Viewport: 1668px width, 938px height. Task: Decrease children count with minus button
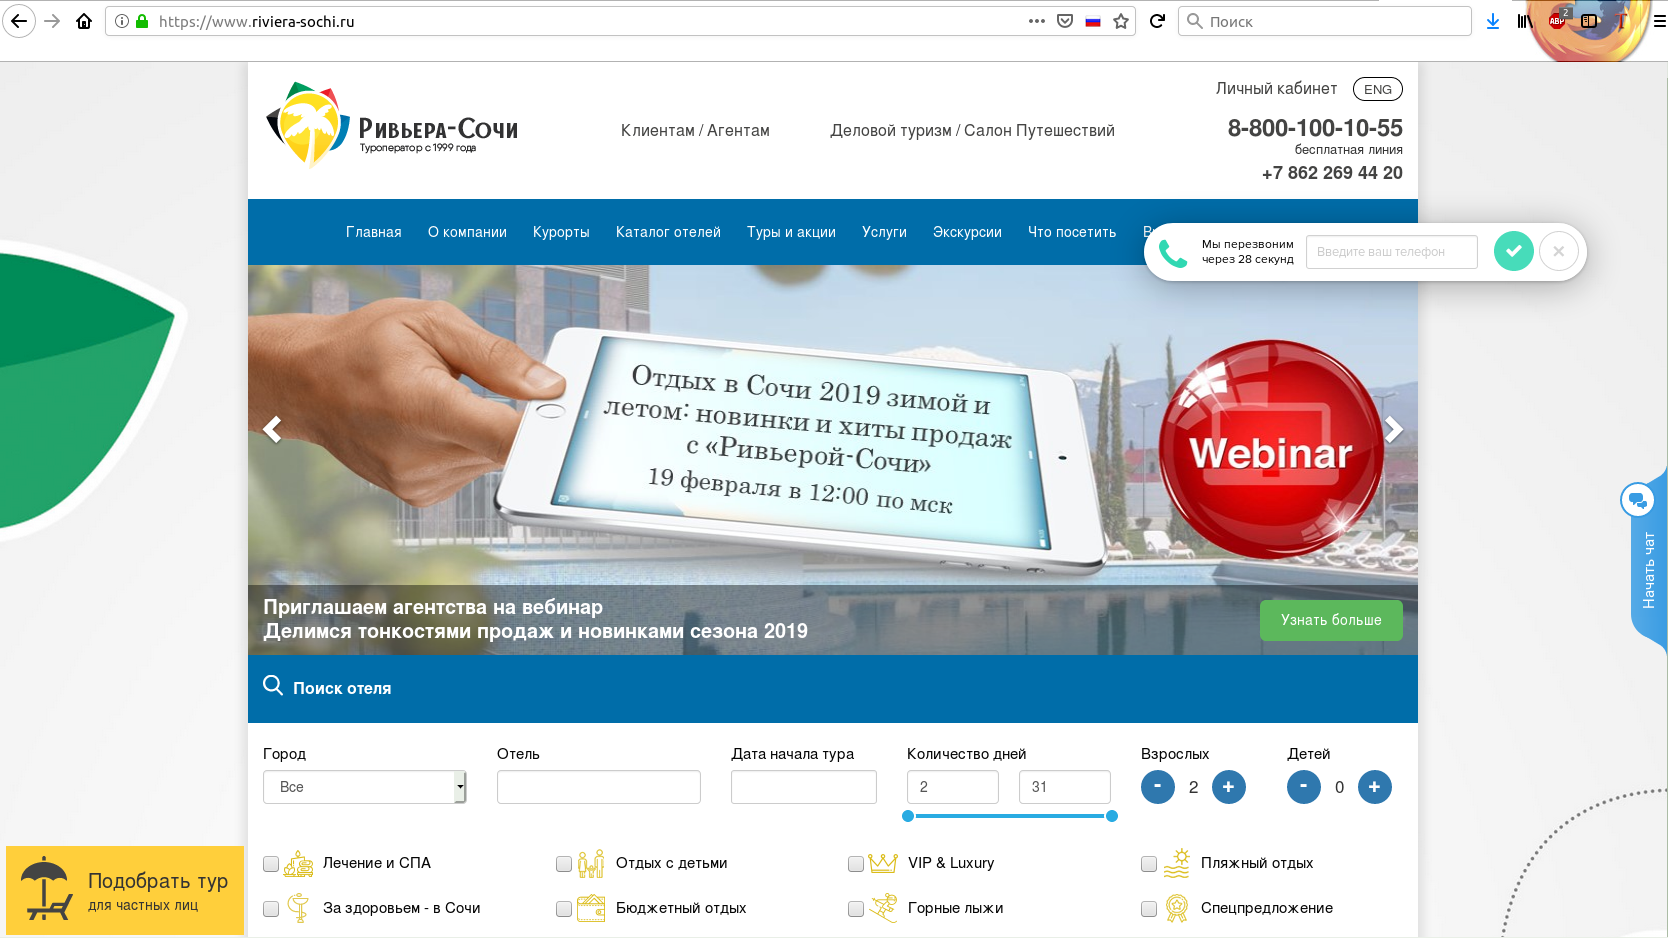[1304, 787]
